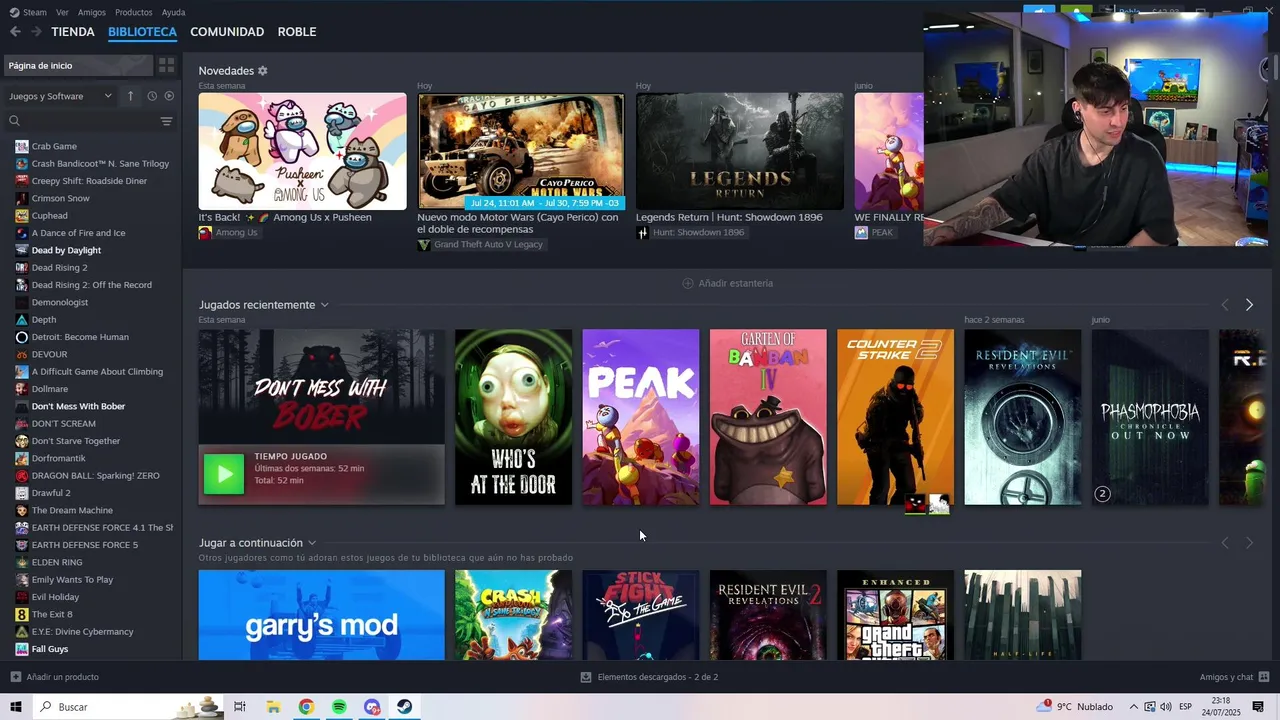
Task: Click the back navigation arrow
Action: tap(15, 32)
